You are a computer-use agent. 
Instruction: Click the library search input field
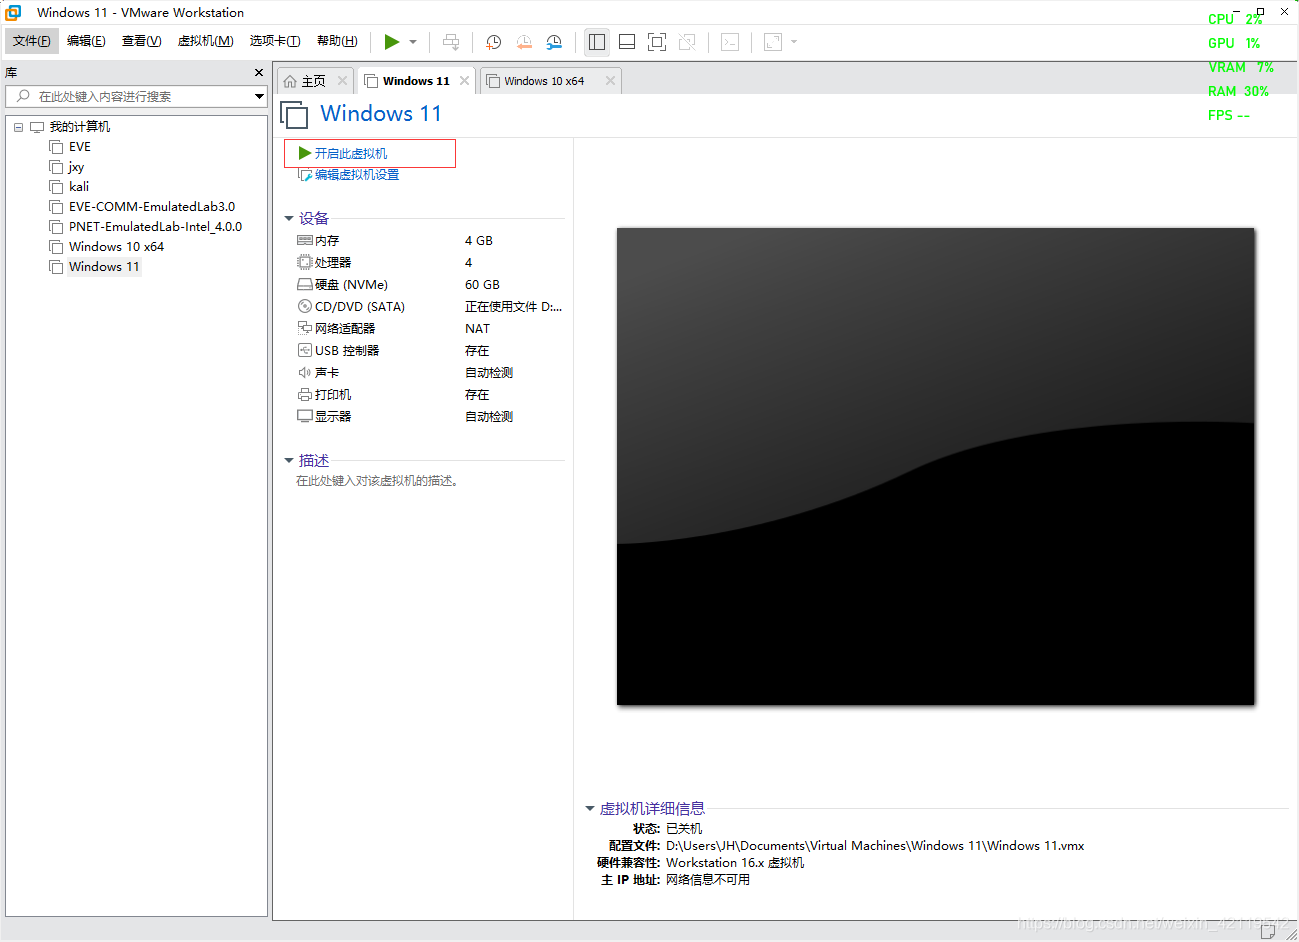coord(135,96)
